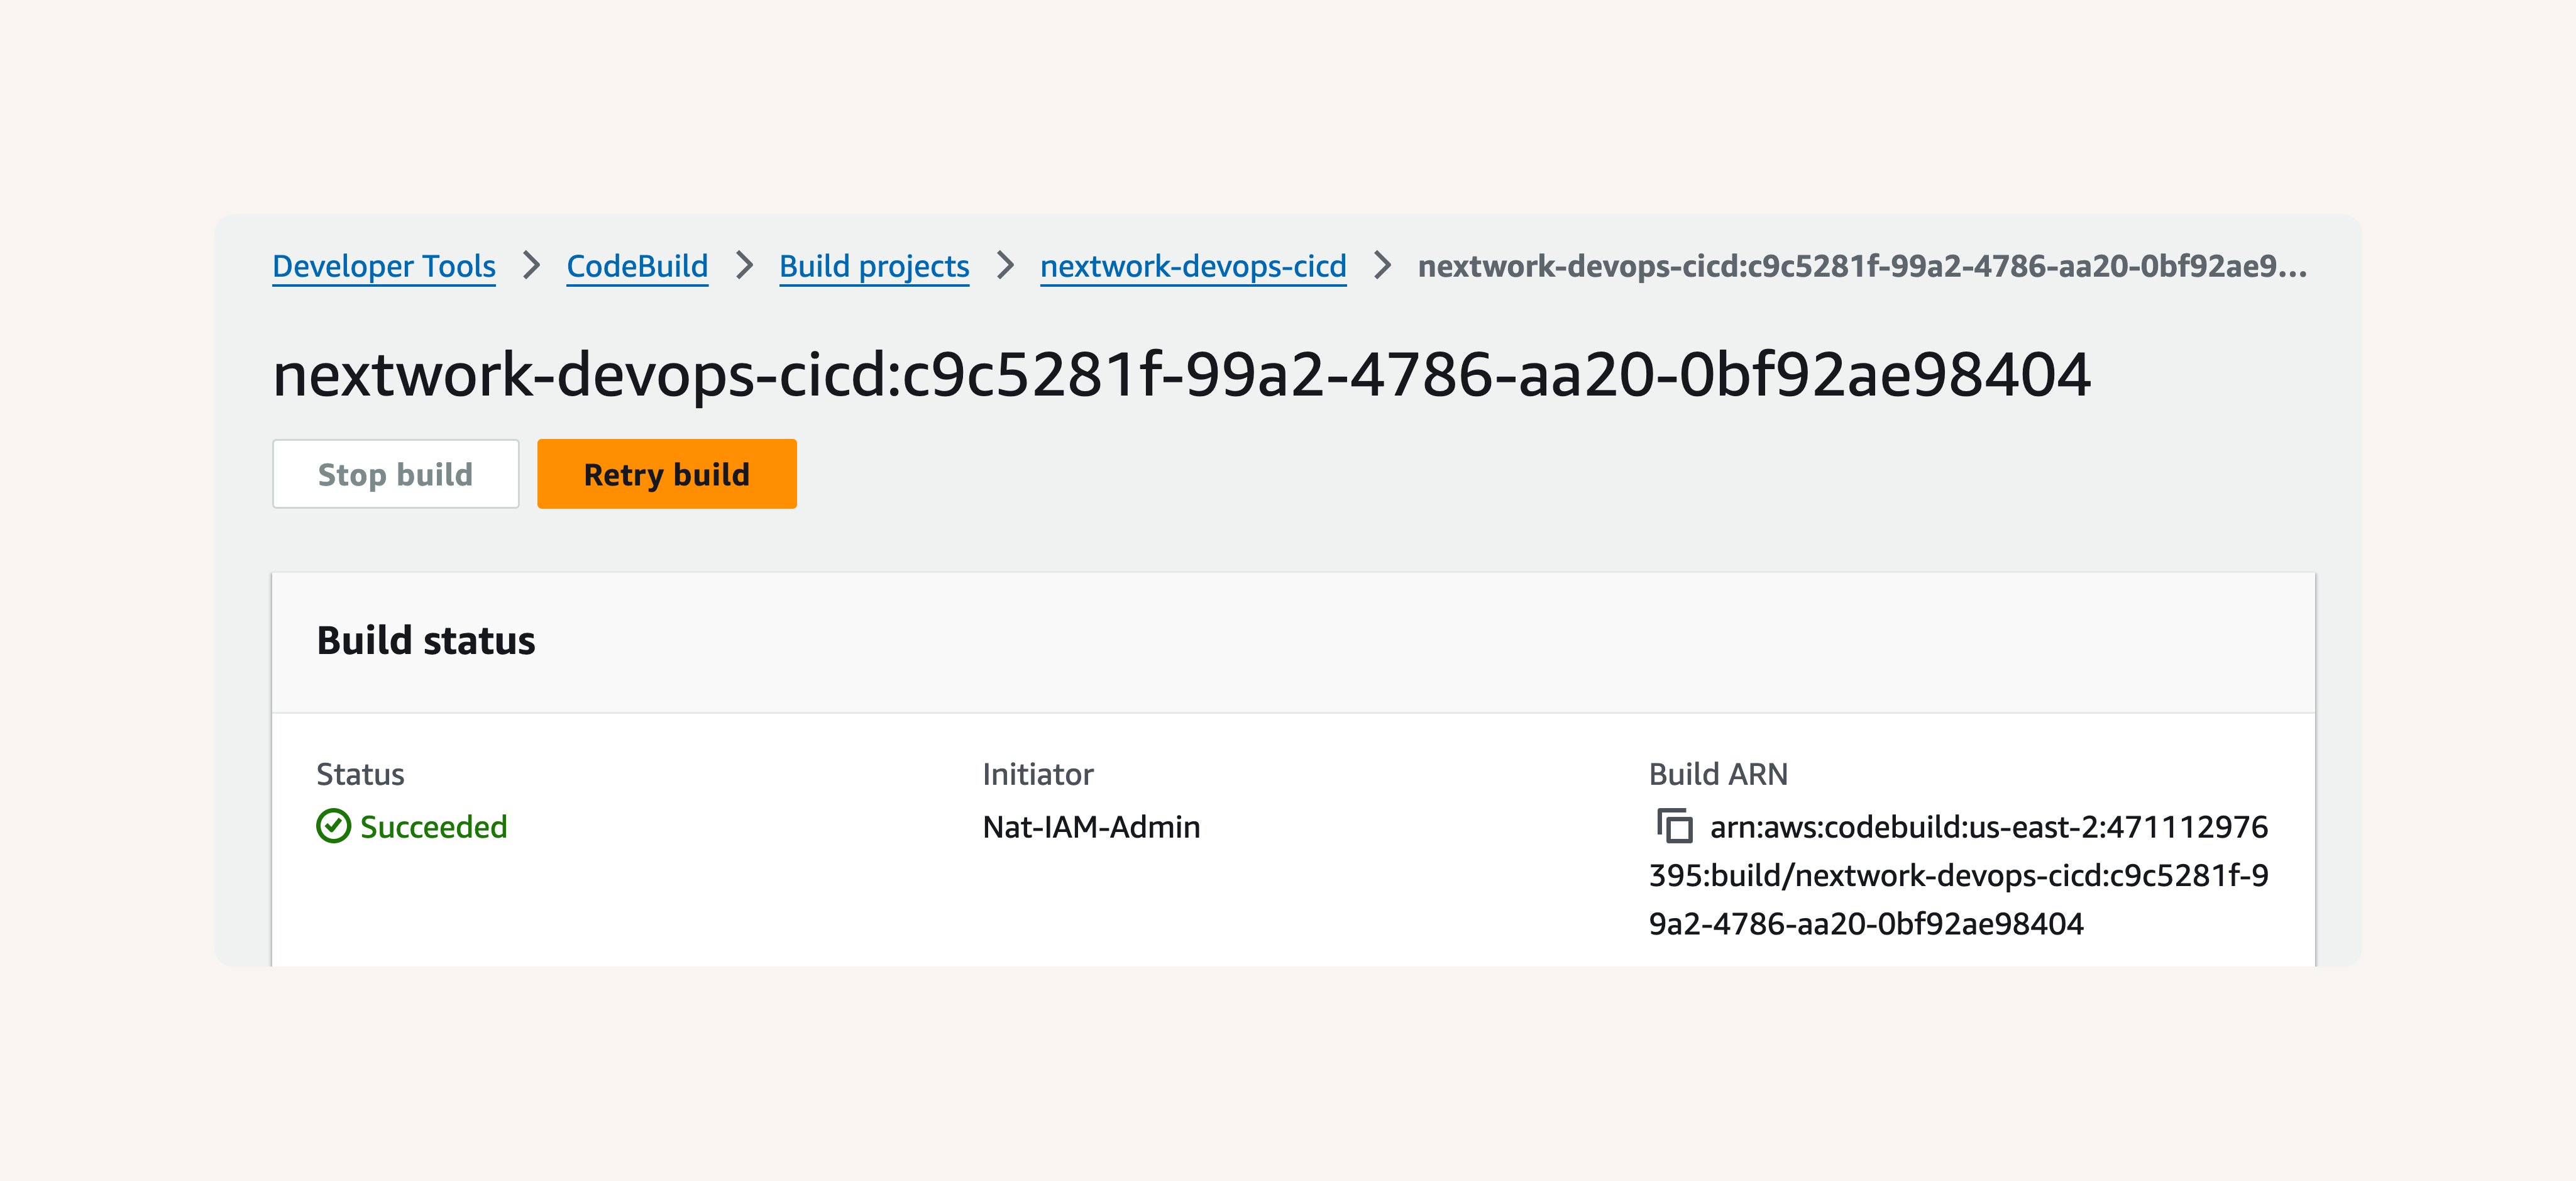The height and width of the screenshot is (1181, 2576).
Task: Click the build ID page title
Action: click(1182, 375)
